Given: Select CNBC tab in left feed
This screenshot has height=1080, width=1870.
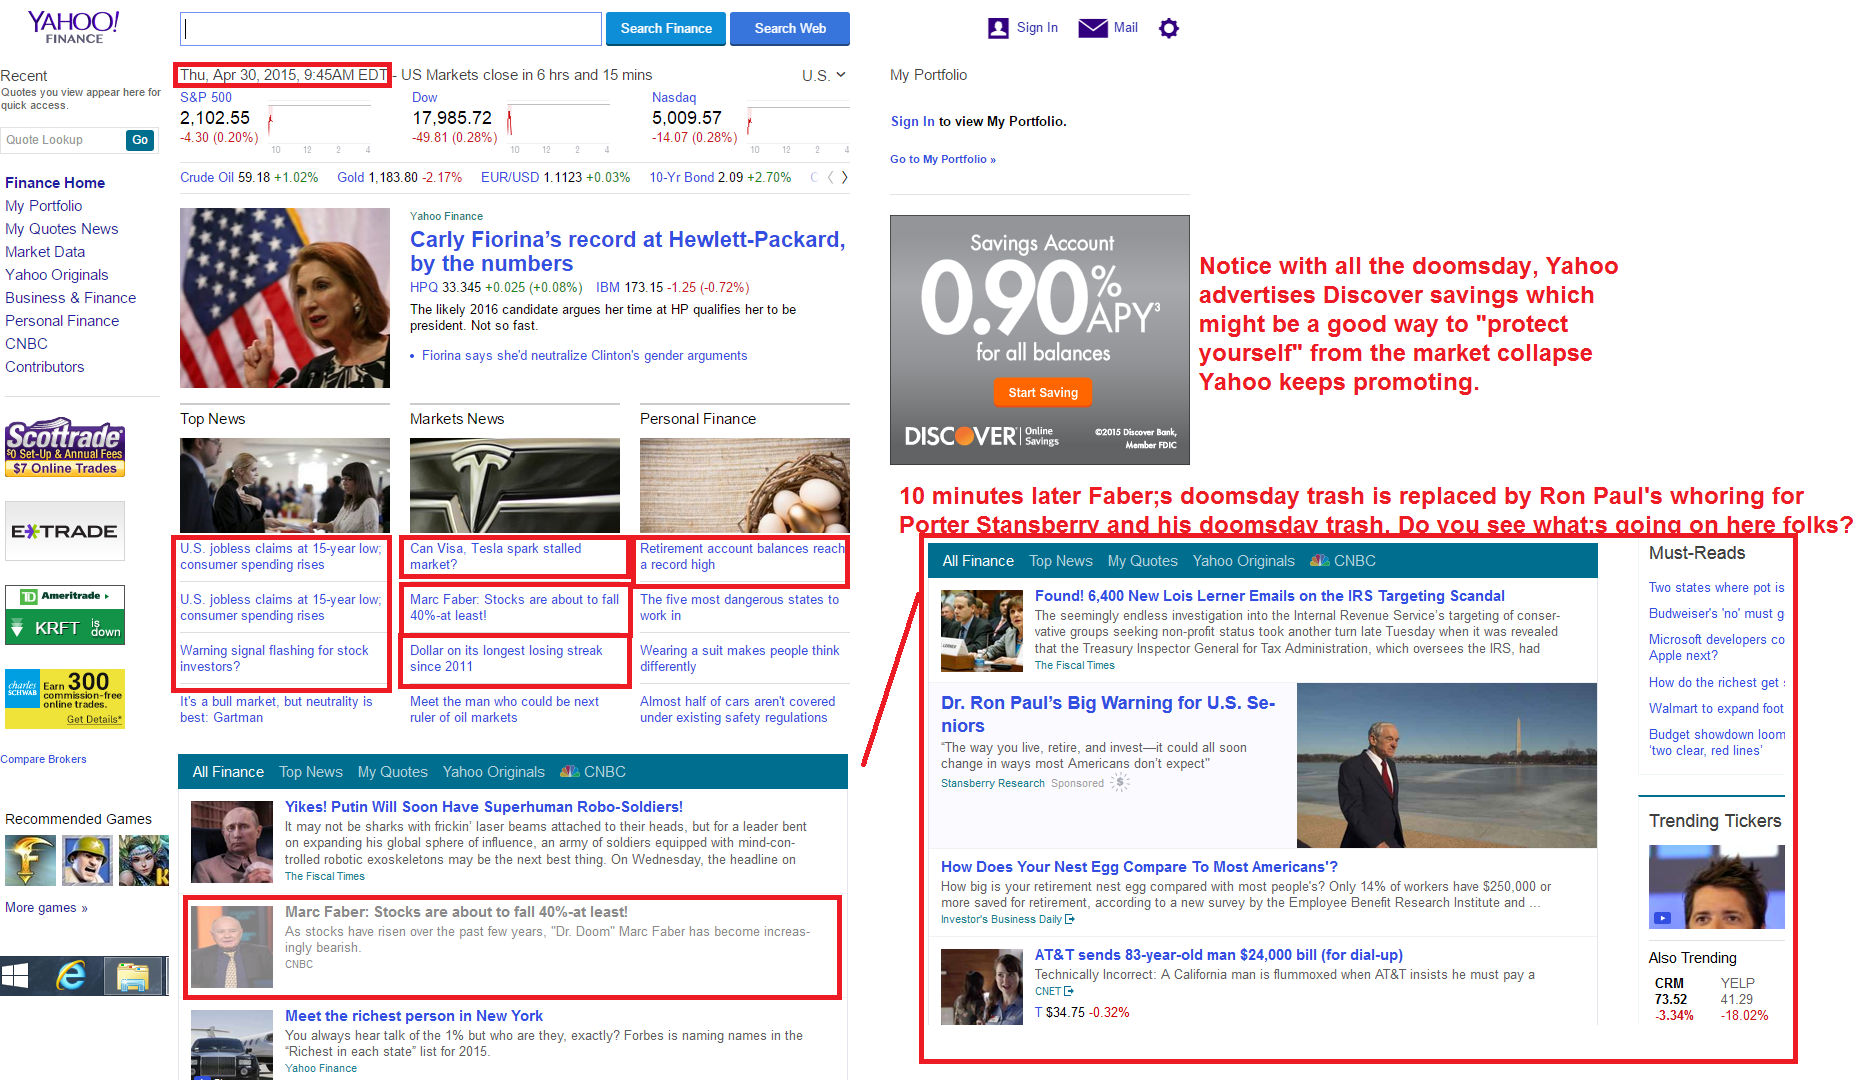Looking at the screenshot, I should click(x=593, y=772).
